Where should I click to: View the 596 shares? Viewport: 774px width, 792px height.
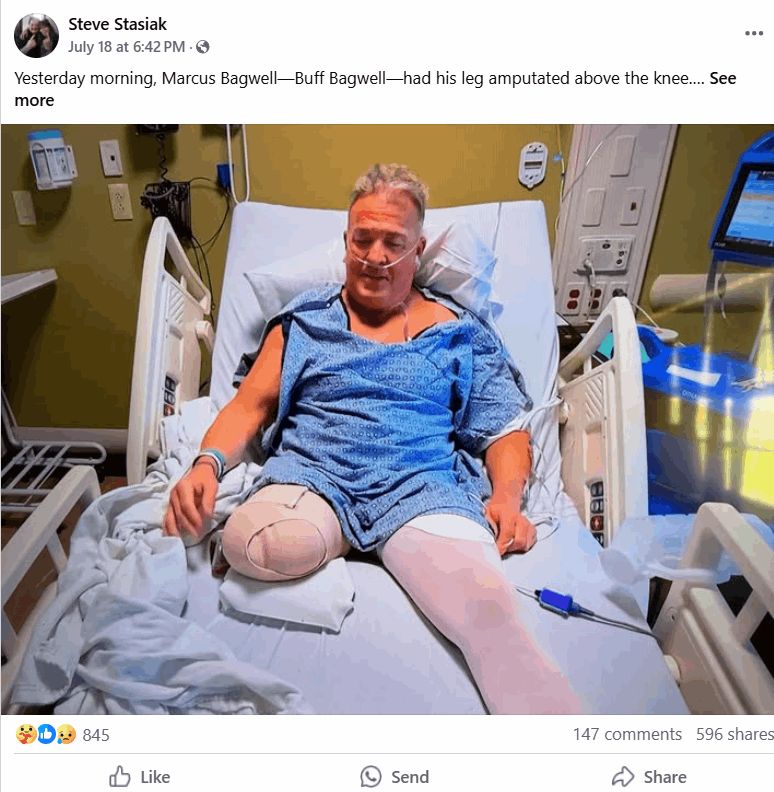point(735,734)
